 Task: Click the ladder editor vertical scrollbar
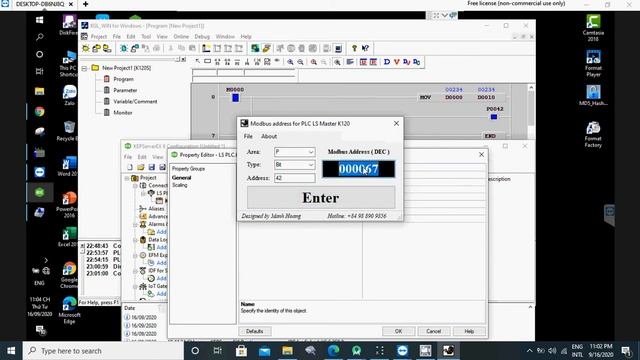(531, 111)
